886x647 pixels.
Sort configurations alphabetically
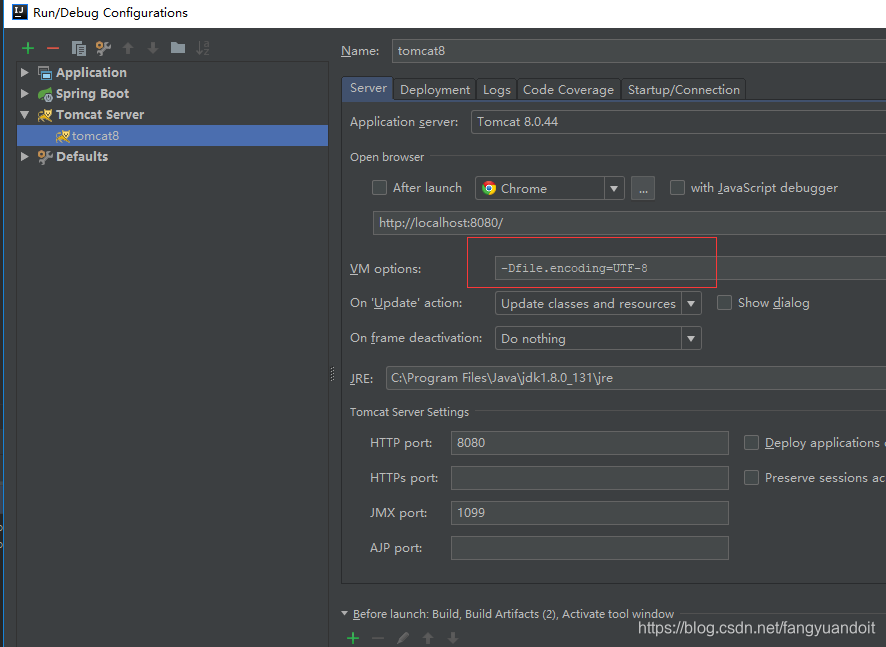(203, 48)
